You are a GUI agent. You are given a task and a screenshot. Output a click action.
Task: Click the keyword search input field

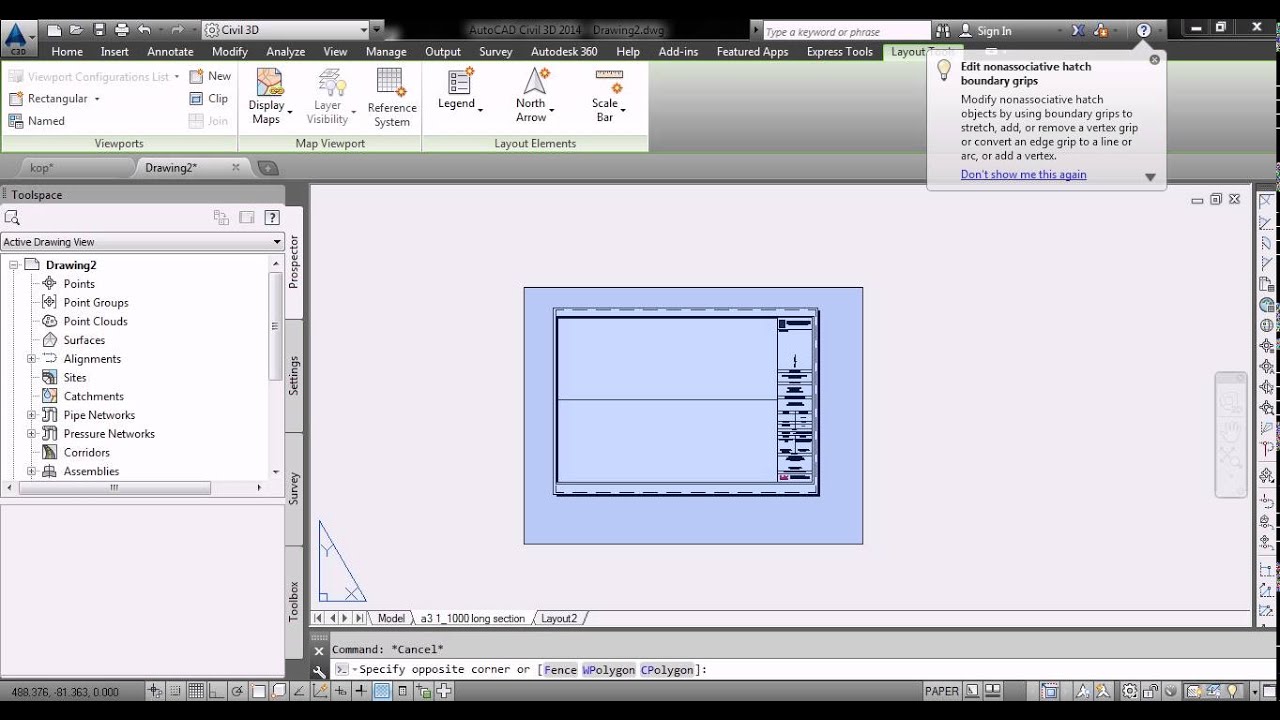tap(846, 31)
